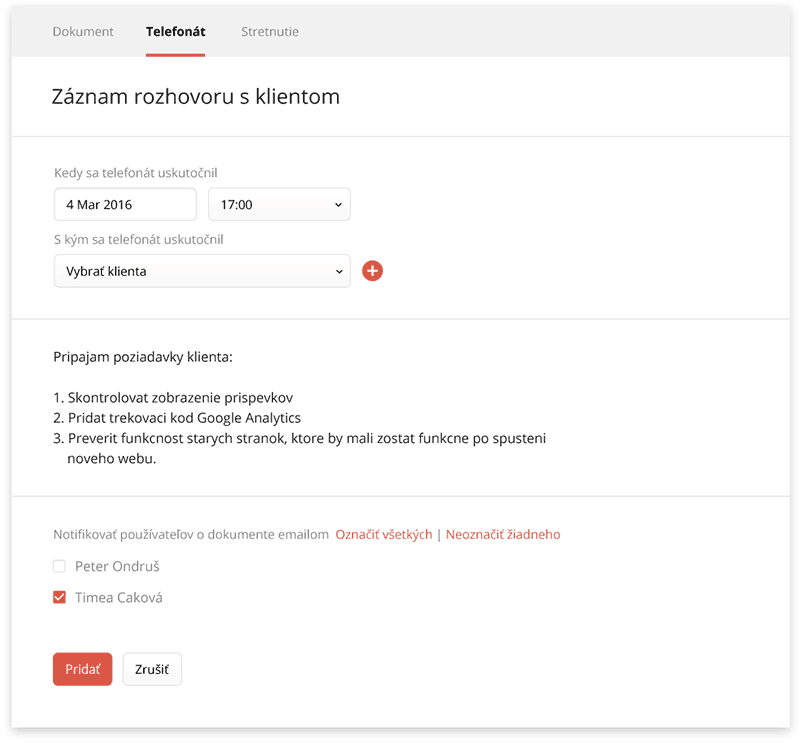
Task: Add new client with red plus icon
Action: [x=372, y=271]
